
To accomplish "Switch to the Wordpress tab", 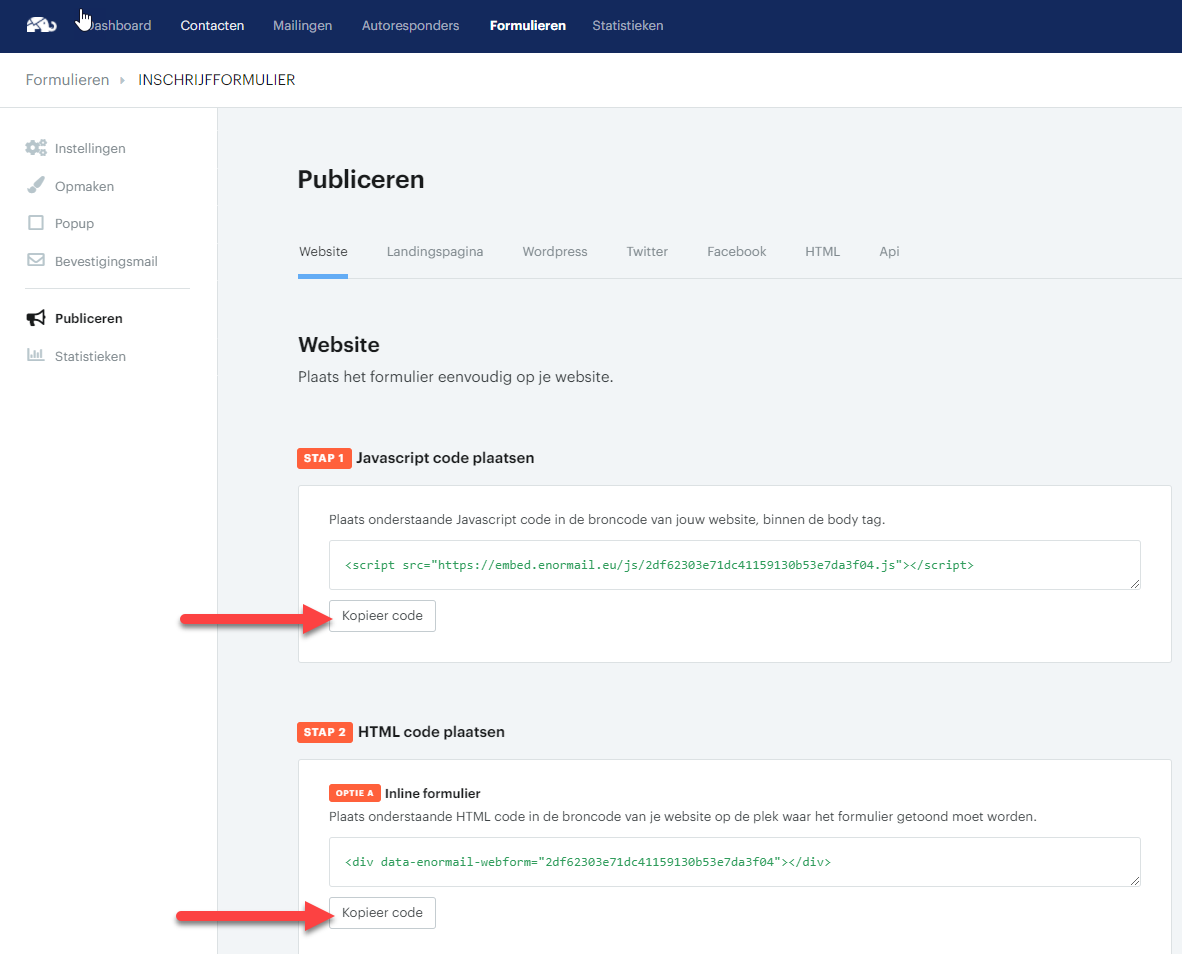I will pyautogui.click(x=555, y=252).
